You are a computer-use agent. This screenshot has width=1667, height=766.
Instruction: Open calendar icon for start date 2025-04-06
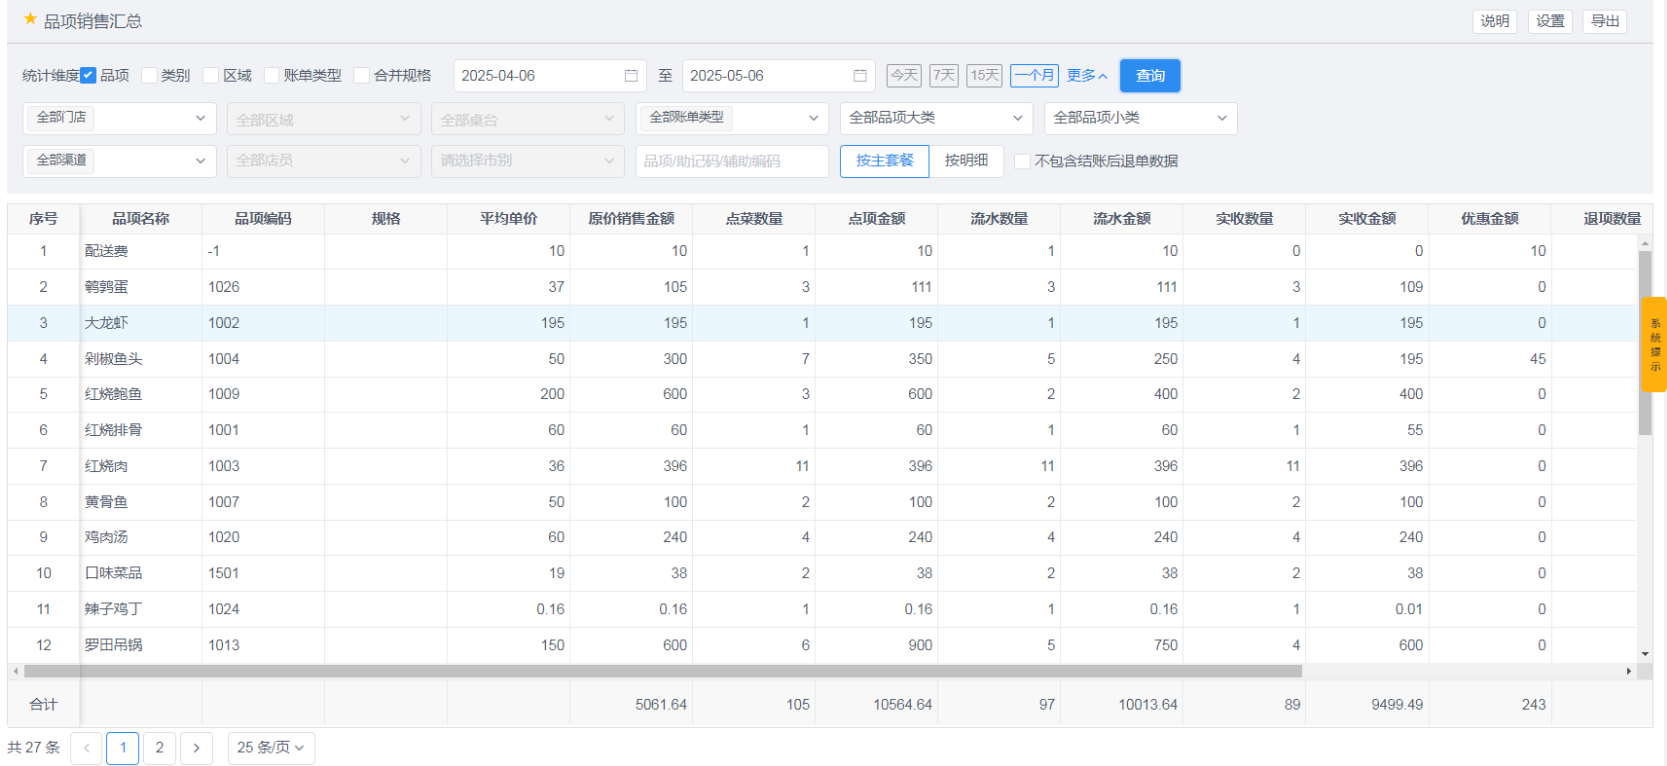click(x=631, y=76)
